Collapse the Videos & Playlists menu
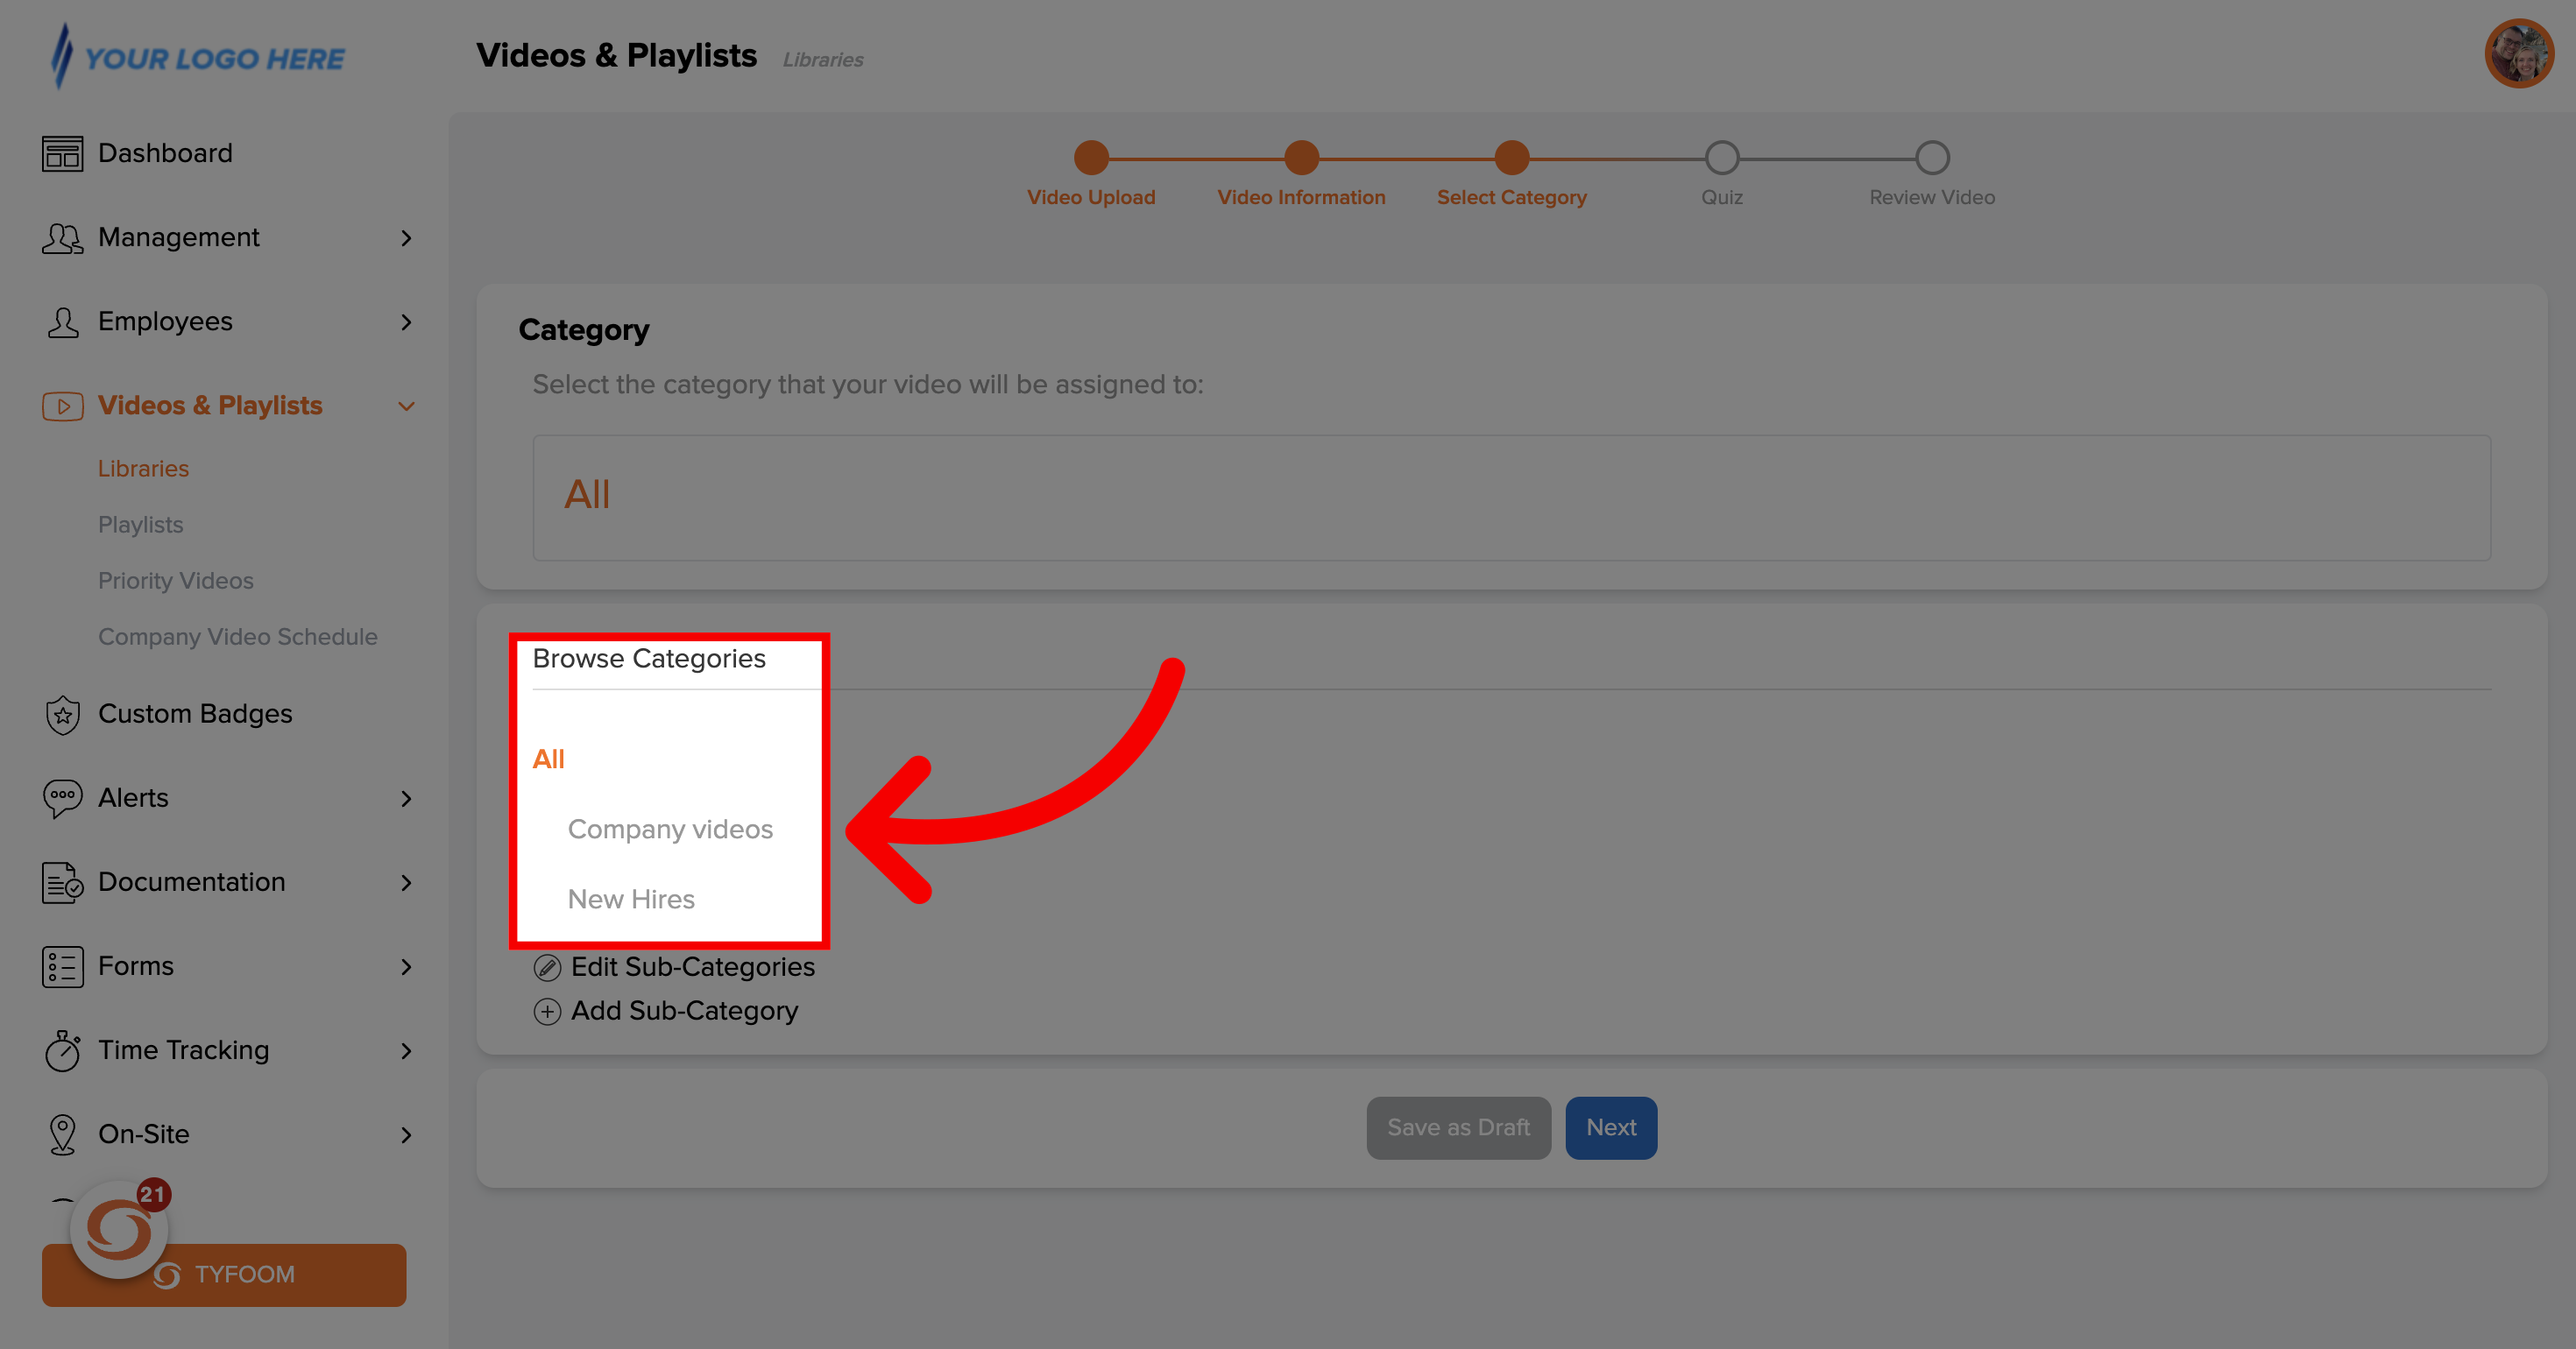Image resolution: width=2576 pixels, height=1349 pixels. 407,406
